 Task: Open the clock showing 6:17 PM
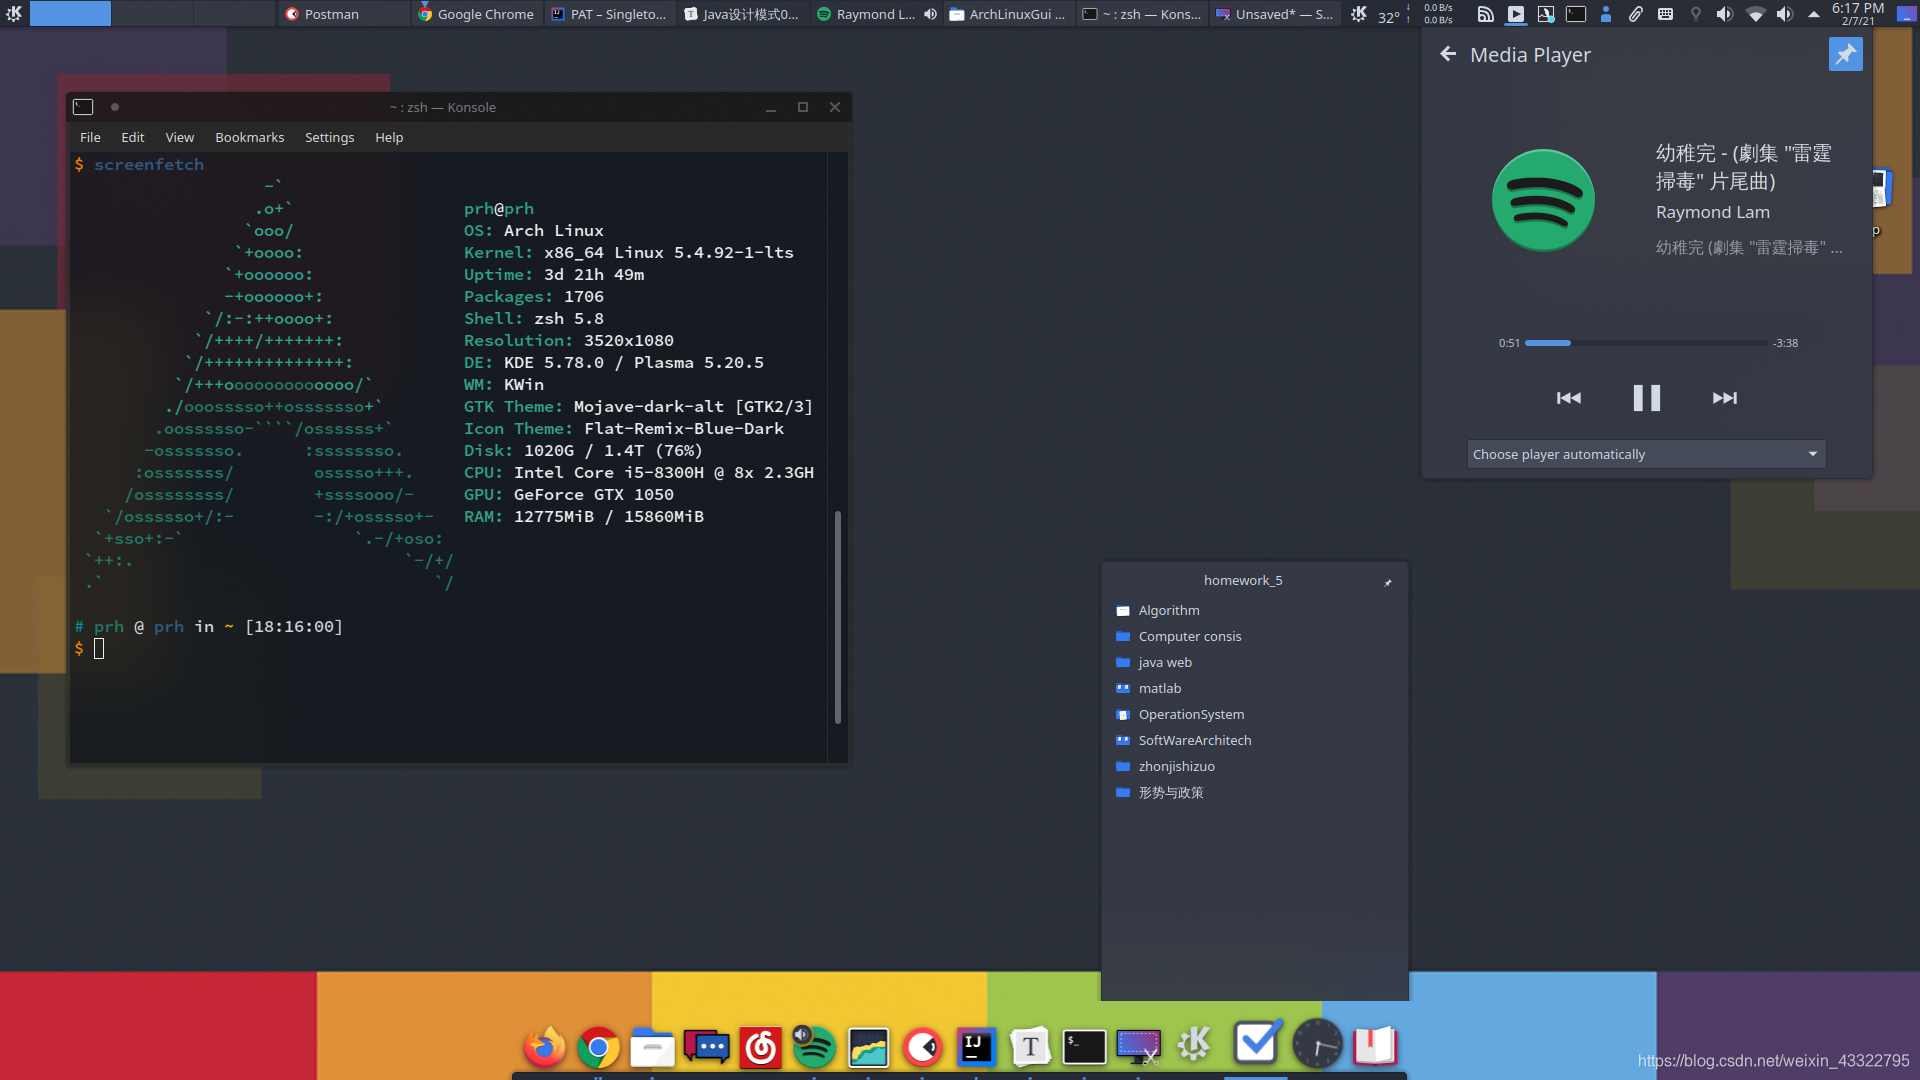click(x=1858, y=14)
